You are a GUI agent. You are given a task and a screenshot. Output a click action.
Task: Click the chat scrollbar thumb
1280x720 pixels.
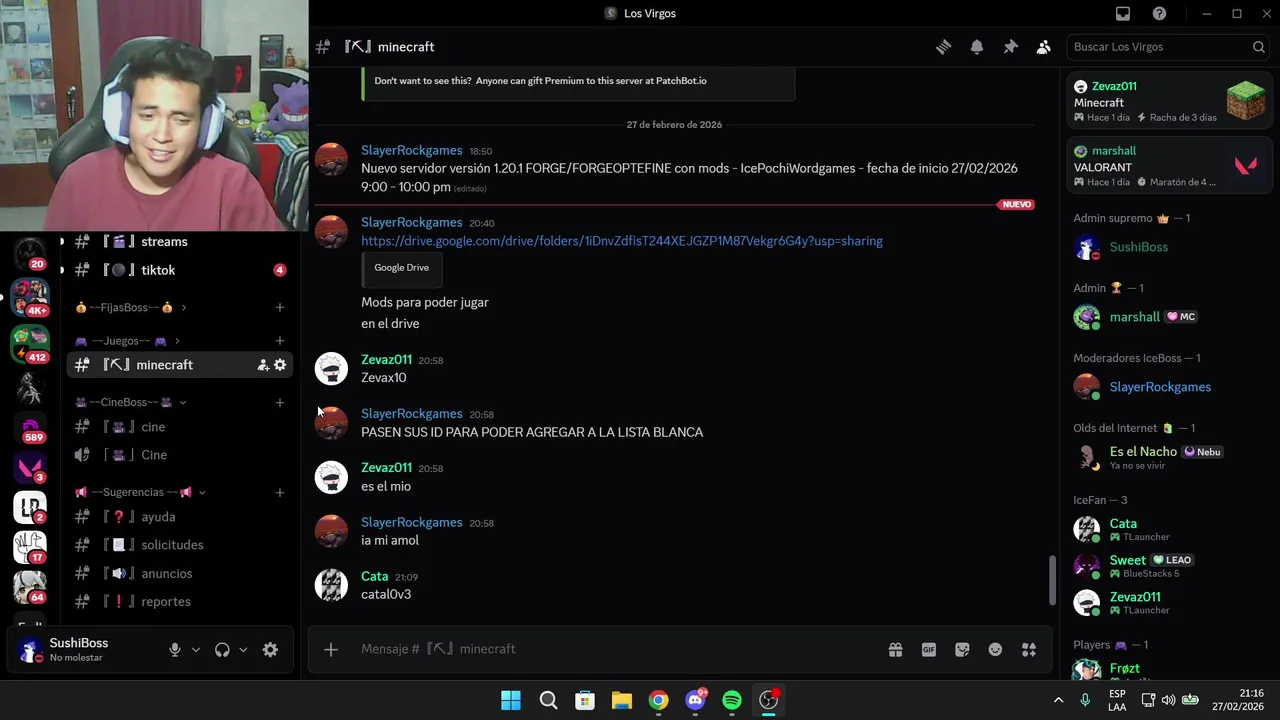(x=1051, y=580)
